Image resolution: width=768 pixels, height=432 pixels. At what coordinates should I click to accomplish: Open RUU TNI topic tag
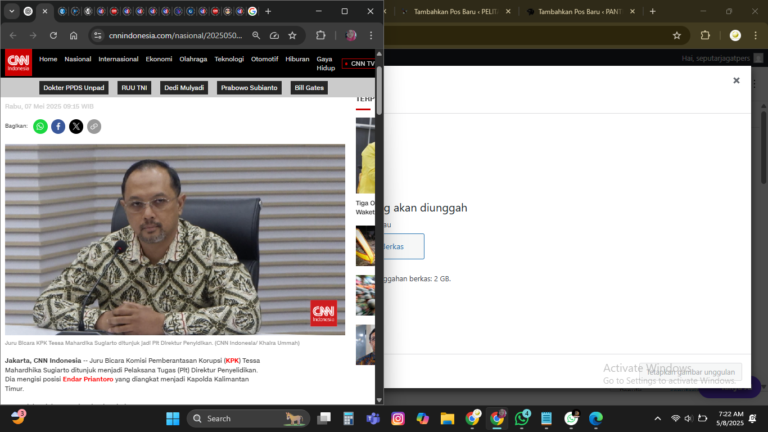point(134,88)
